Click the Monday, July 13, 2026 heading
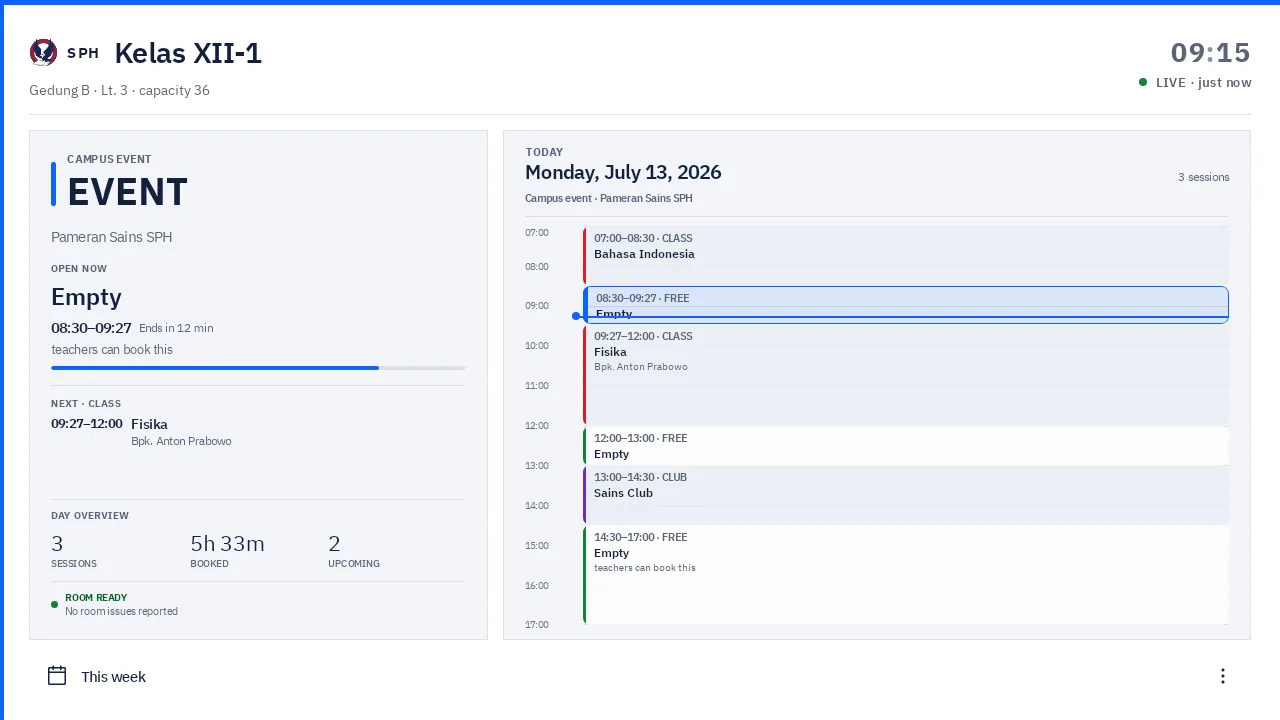Viewport: 1280px width, 720px height. pyautogui.click(x=623, y=172)
